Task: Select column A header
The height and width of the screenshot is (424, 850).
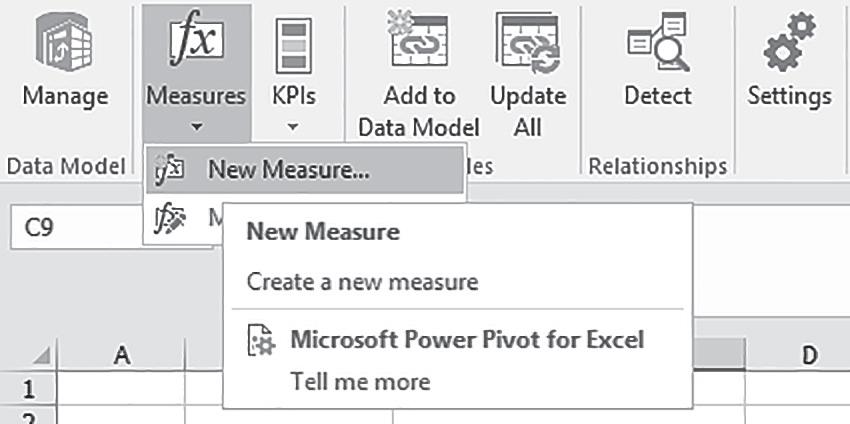Action: point(122,353)
